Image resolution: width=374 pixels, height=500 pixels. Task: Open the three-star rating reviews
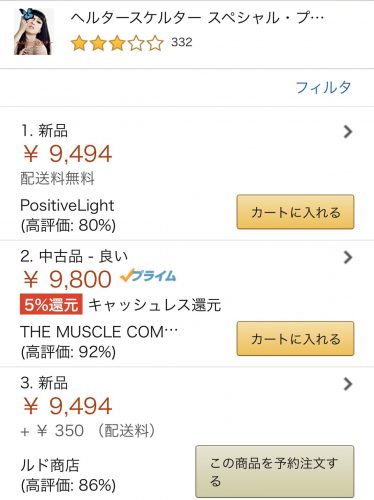pyautogui.click(x=117, y=43)
